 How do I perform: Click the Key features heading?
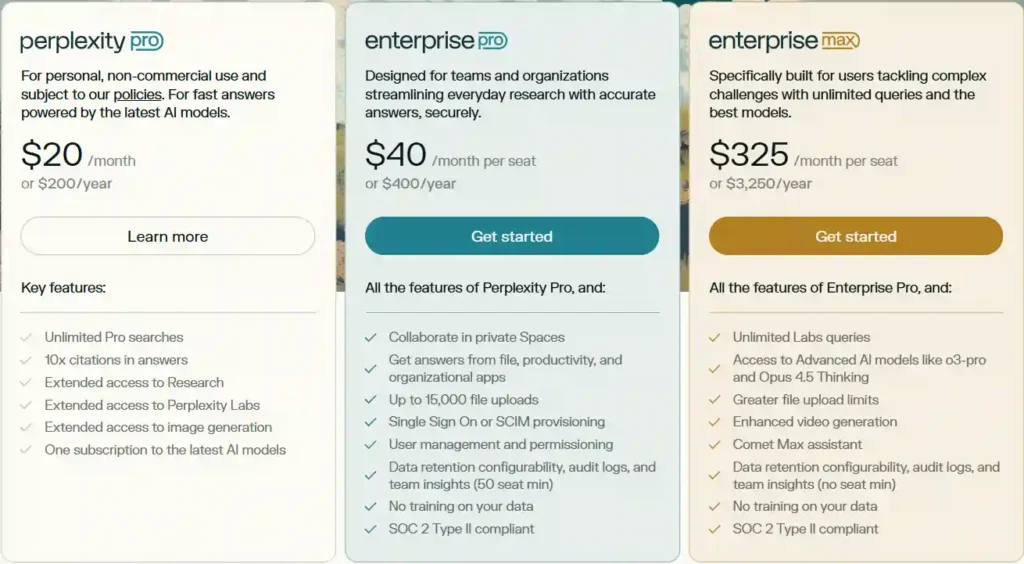(63, 288)
